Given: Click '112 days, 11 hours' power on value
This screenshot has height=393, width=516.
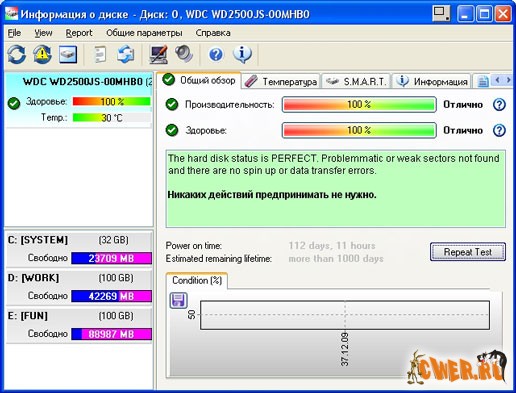Looking at the screenshot, I should (332, 246).
